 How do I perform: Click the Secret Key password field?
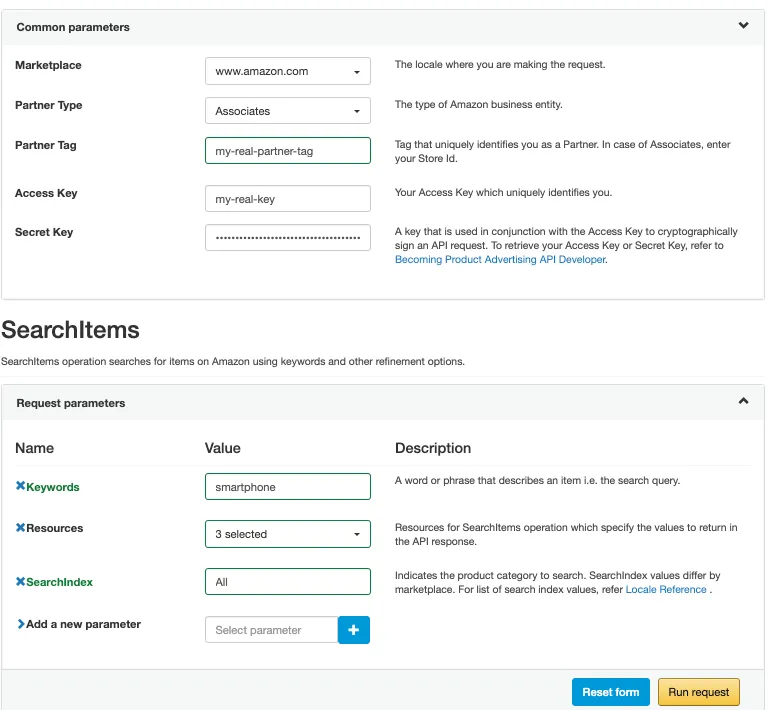[x=287, y=238]
